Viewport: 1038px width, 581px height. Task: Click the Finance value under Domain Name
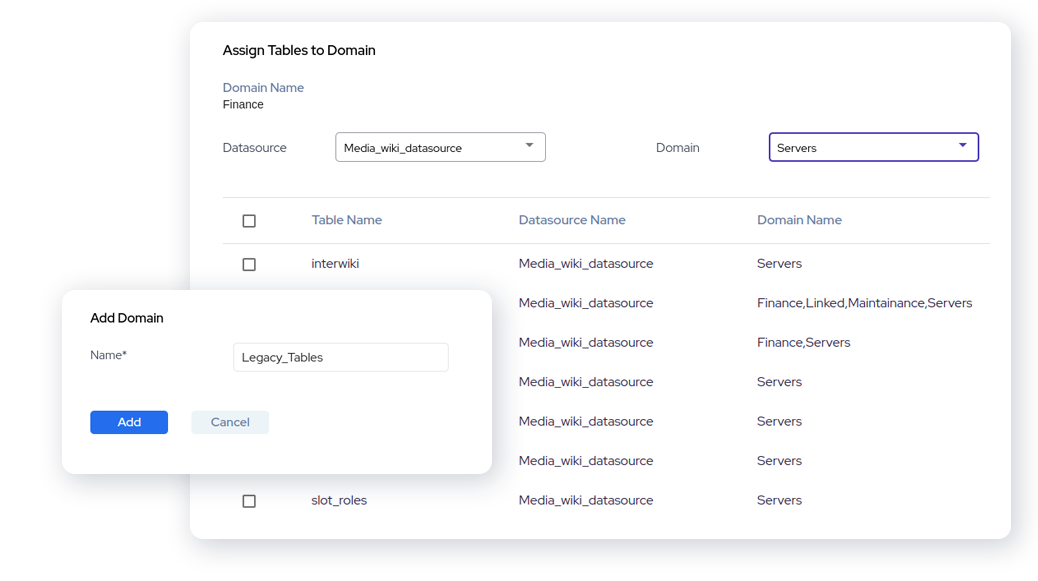(243, 105)
